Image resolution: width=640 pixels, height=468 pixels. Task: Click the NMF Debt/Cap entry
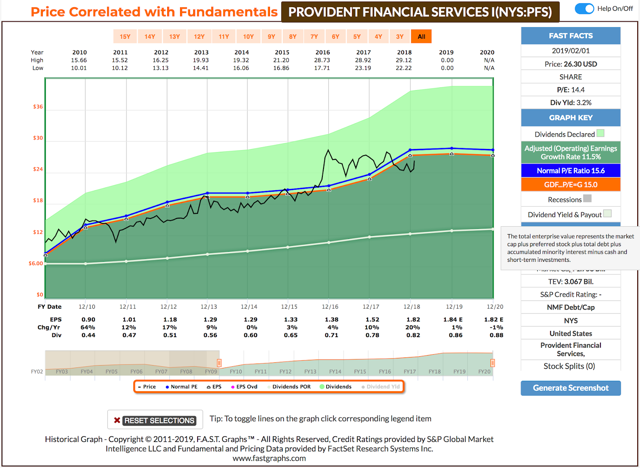[571, 307]
